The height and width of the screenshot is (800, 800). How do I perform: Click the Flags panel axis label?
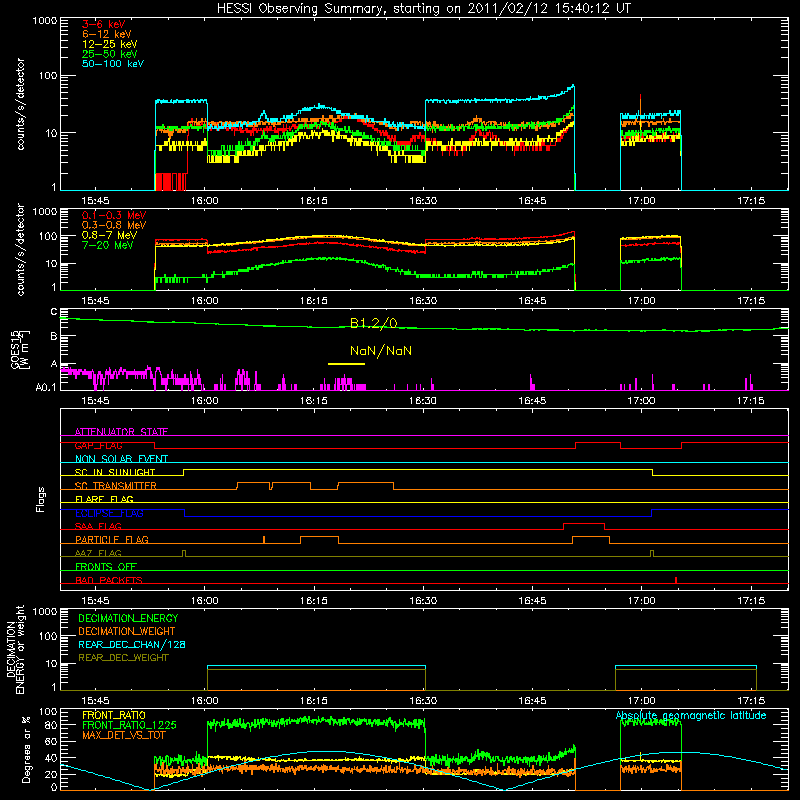coord(41,499)
